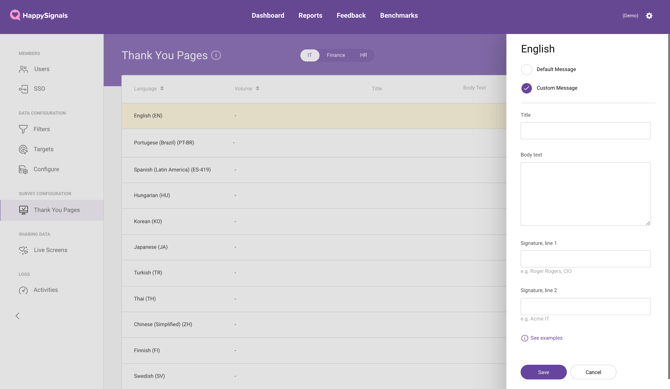Open the Feedback menu item
The height and width of the screenshot is (389, 670).
tap(351, 15)
